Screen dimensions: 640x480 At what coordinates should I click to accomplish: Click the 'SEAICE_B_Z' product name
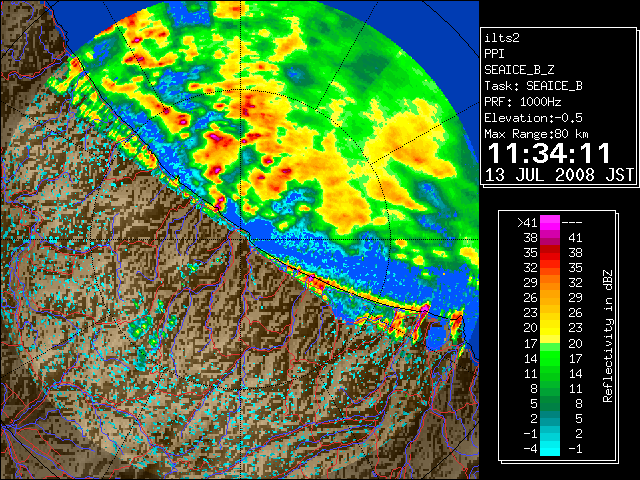tap(519, 70)
